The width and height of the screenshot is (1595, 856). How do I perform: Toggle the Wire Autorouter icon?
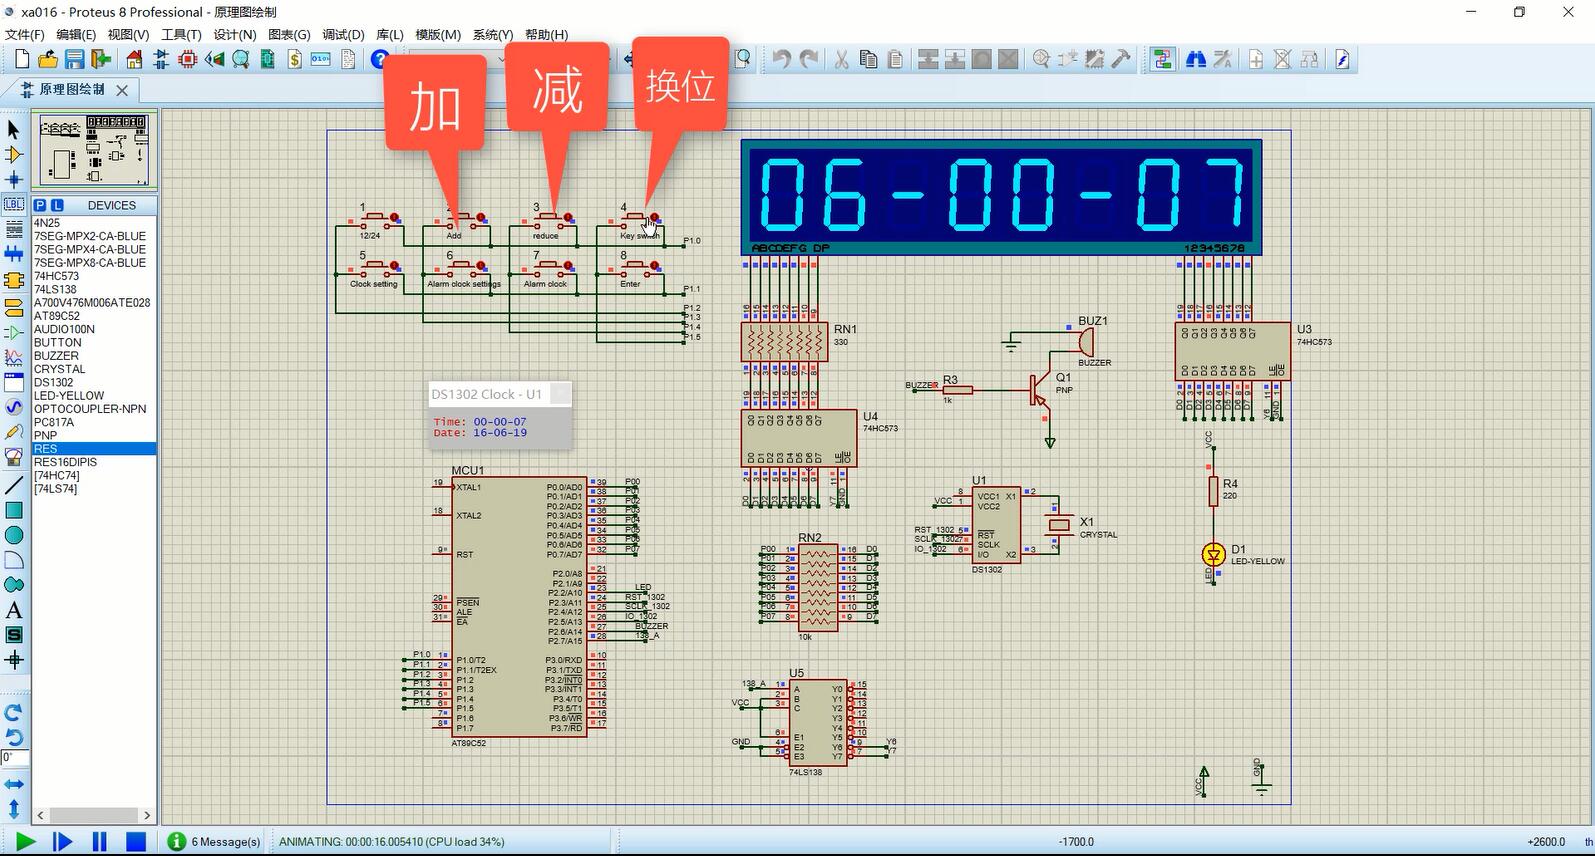(x=1162, y=60)
